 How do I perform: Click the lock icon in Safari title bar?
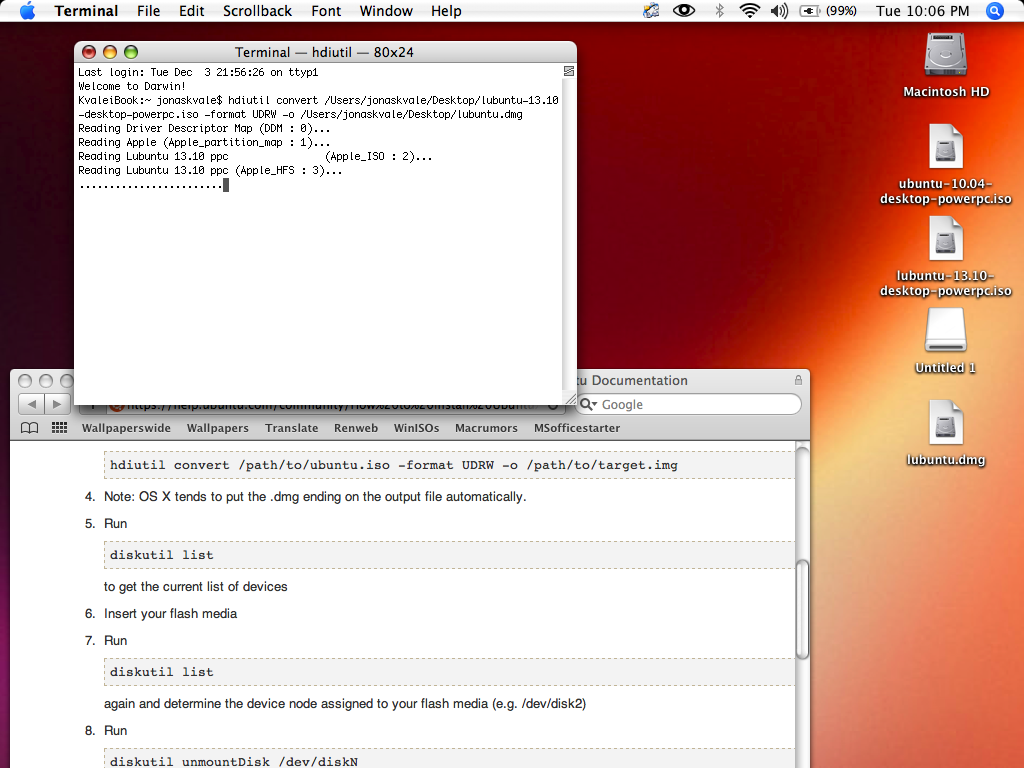(798, 380)
